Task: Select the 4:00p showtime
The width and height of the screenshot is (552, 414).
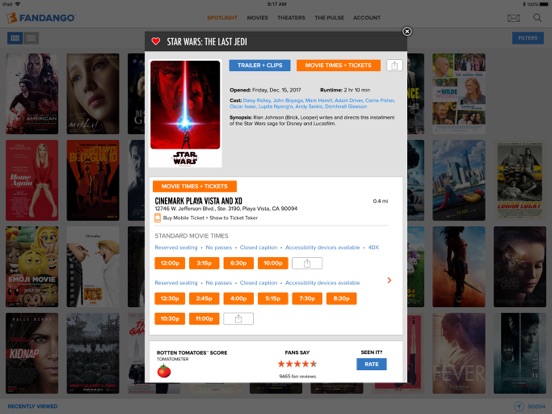Action: coord(238,299)
